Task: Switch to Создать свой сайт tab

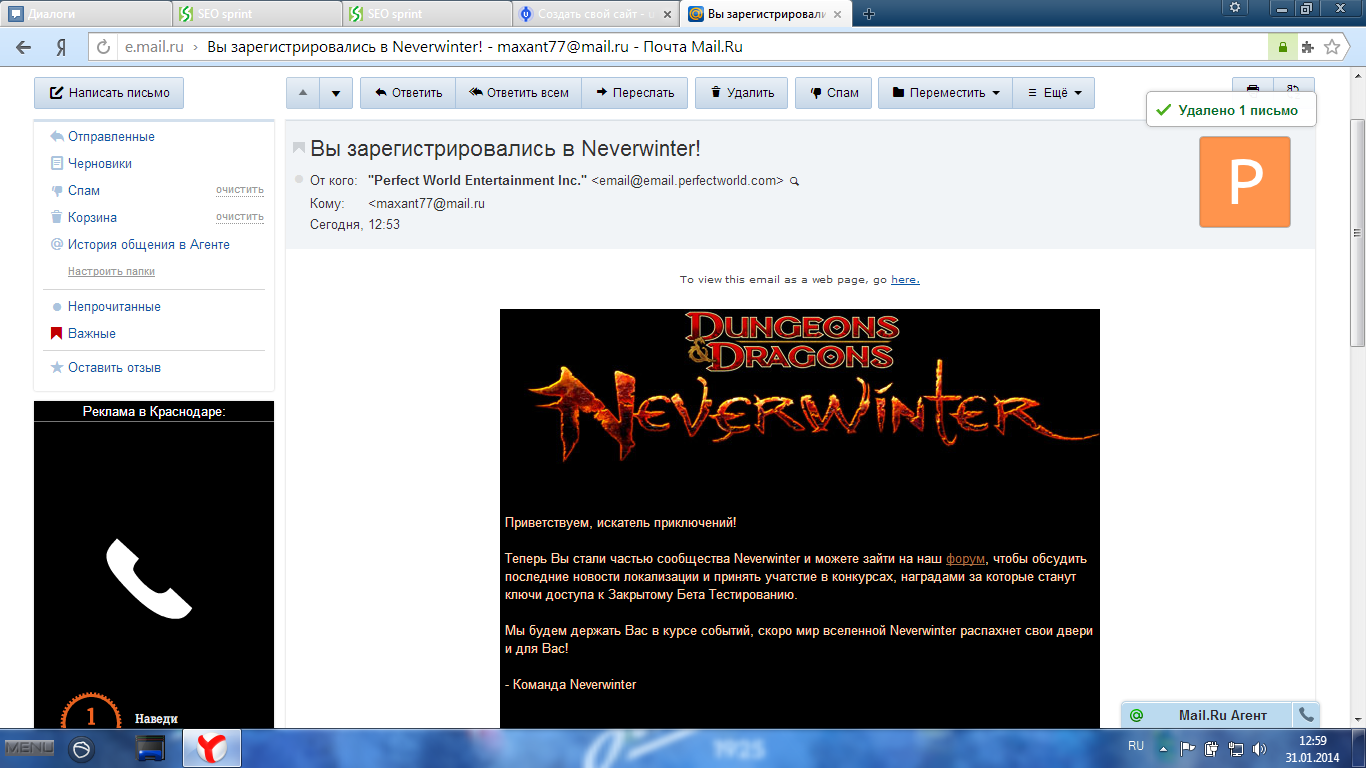Action: click(x=595, y=14)
